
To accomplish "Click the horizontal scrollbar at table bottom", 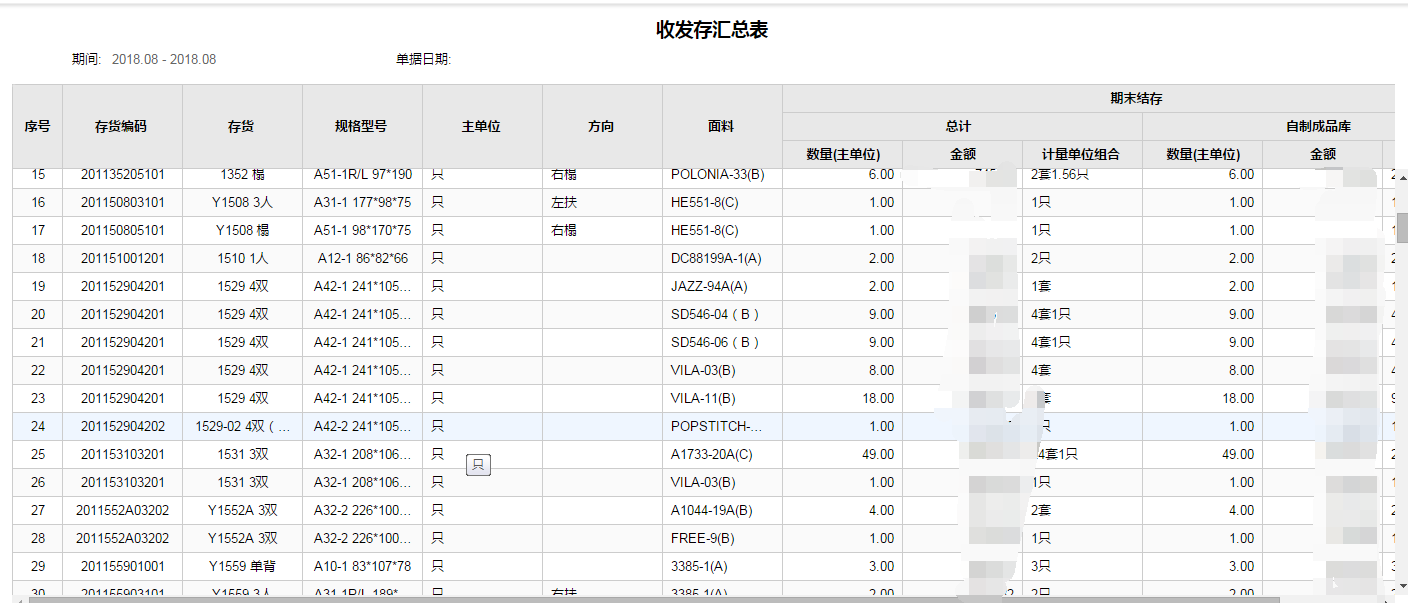I will click(650, 599).
